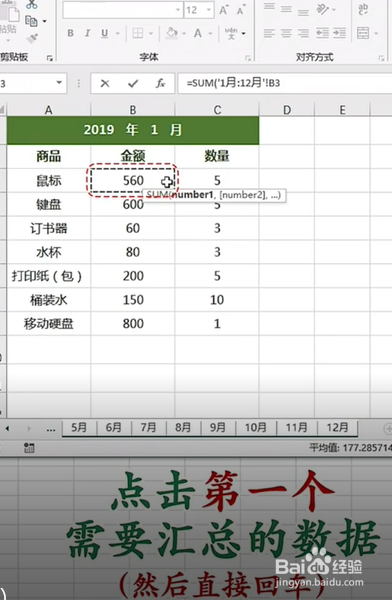Click the Orientation text angle icon
392x600 pixels.
pos(323,9)
